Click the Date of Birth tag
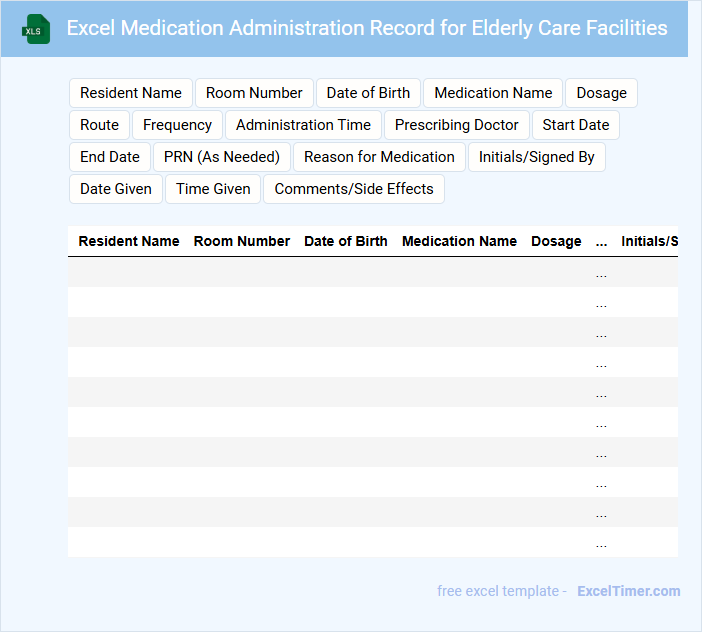The image size is (702, 632). pos(368,93)
